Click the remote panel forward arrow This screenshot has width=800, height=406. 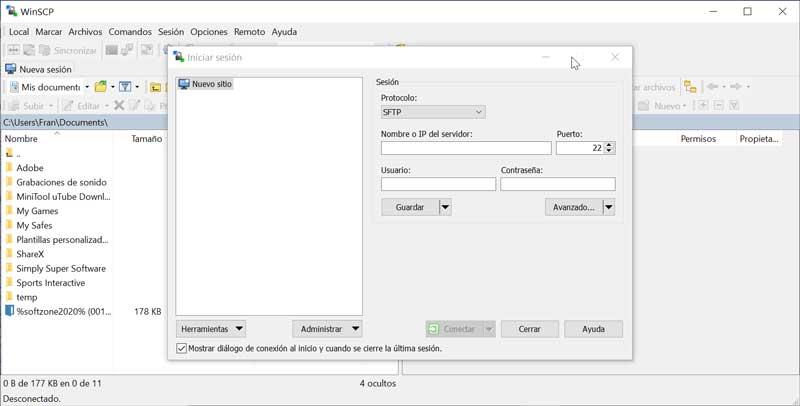(736, 87)
